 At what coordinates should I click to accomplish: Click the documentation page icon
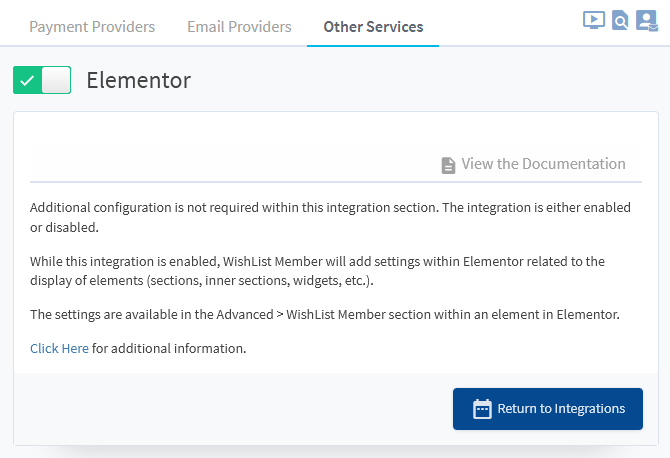coord(448,165)
